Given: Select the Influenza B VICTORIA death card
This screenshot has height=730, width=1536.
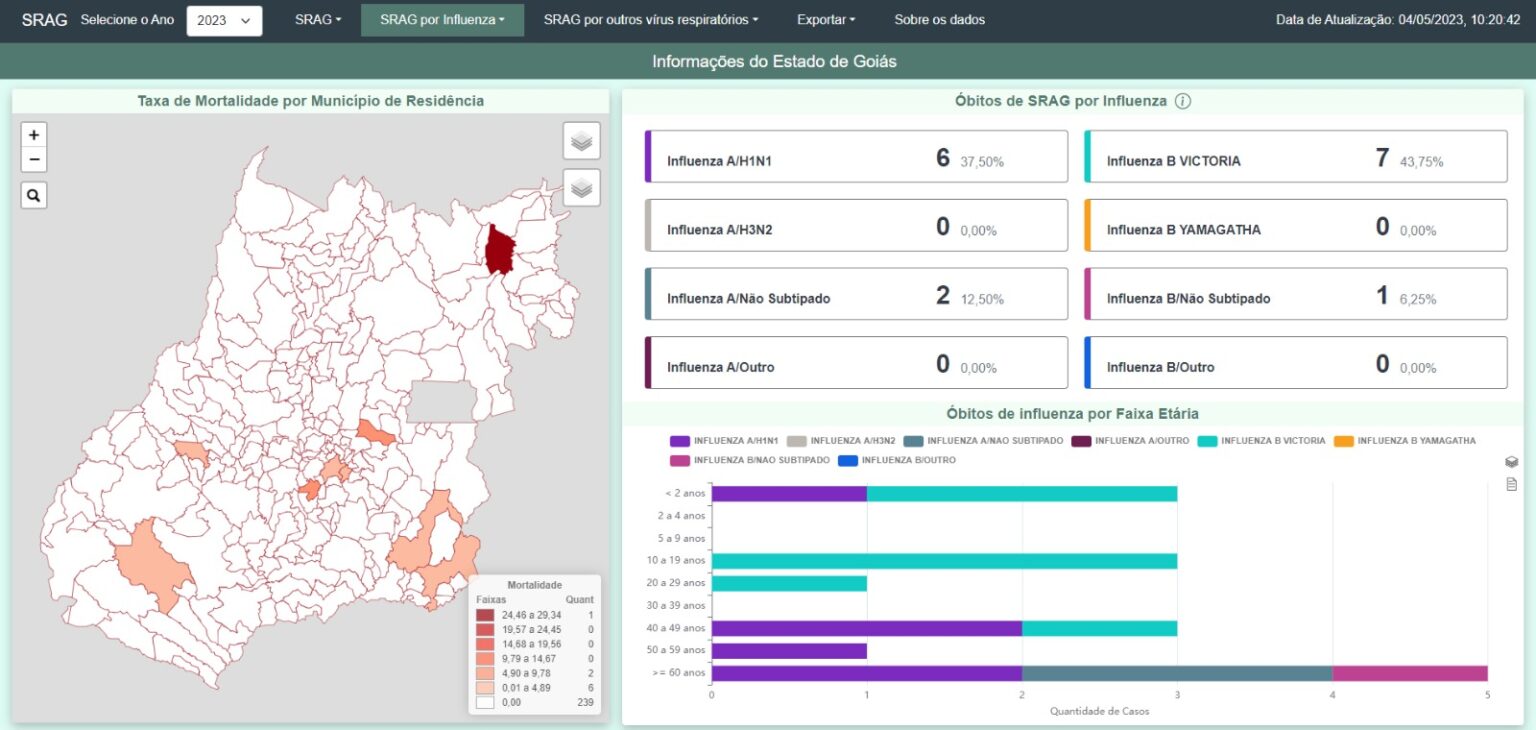Looking at the screenshot, I should point(1296,157).
